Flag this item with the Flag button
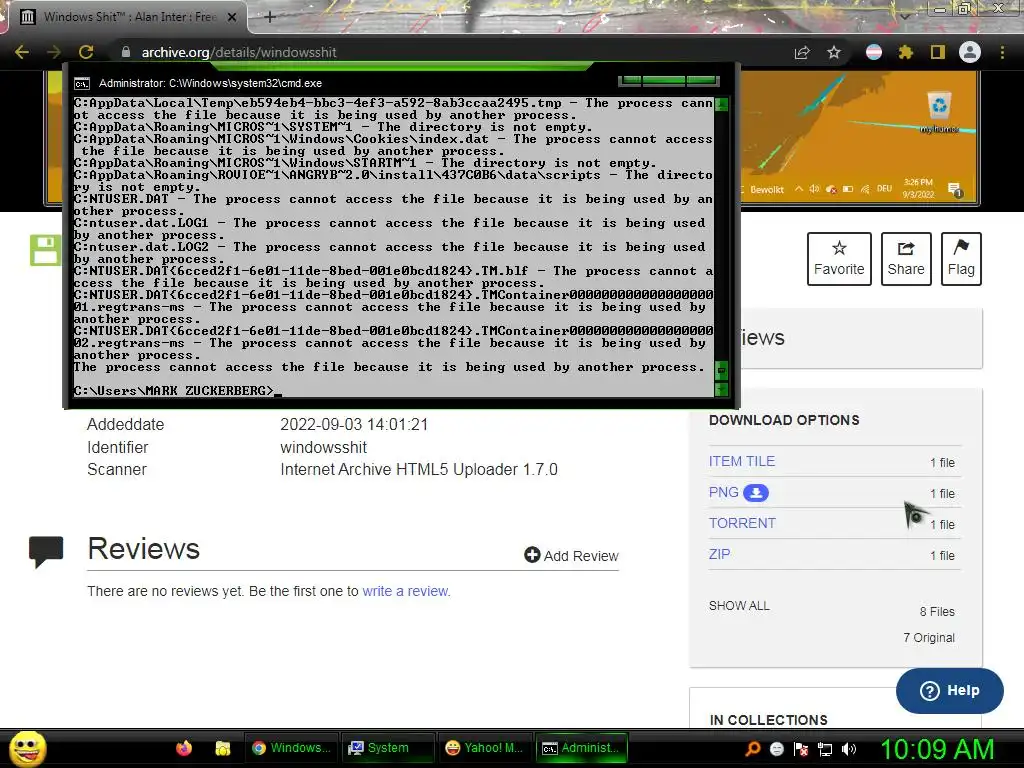Screen dimensions: 1024x768 961,259
